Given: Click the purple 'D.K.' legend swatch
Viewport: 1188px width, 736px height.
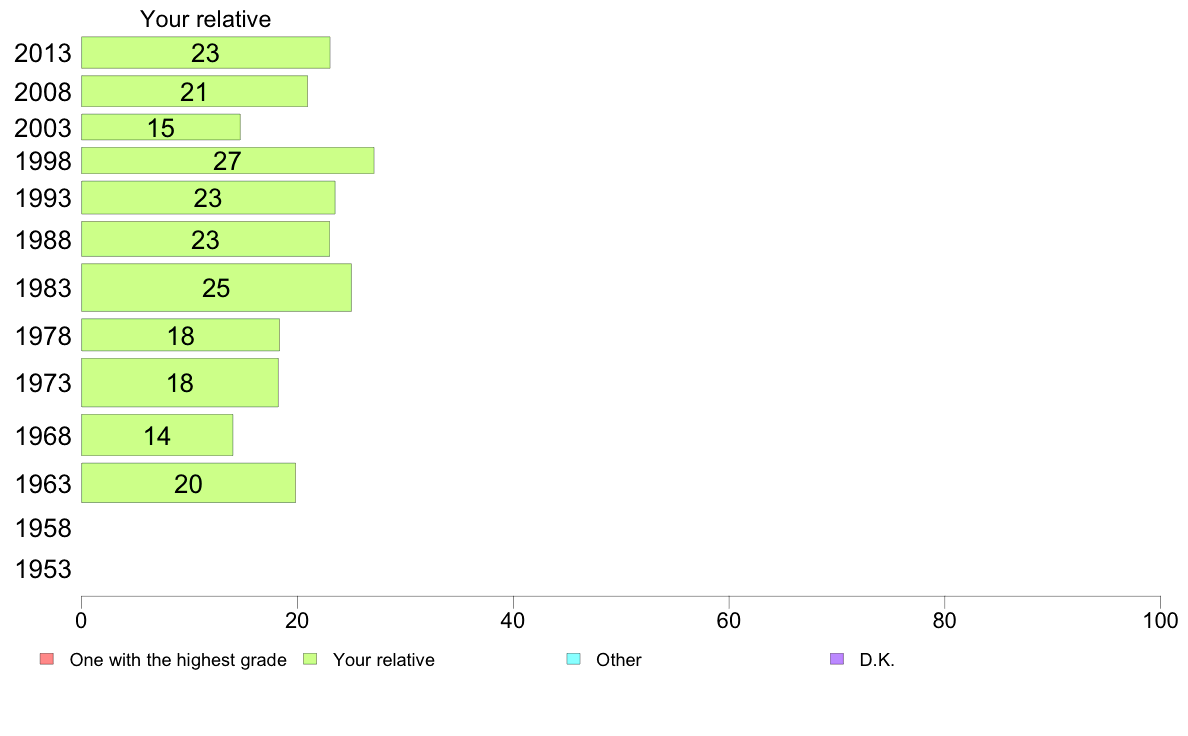Looking at the screenshot, I should (x=836, y=659).
